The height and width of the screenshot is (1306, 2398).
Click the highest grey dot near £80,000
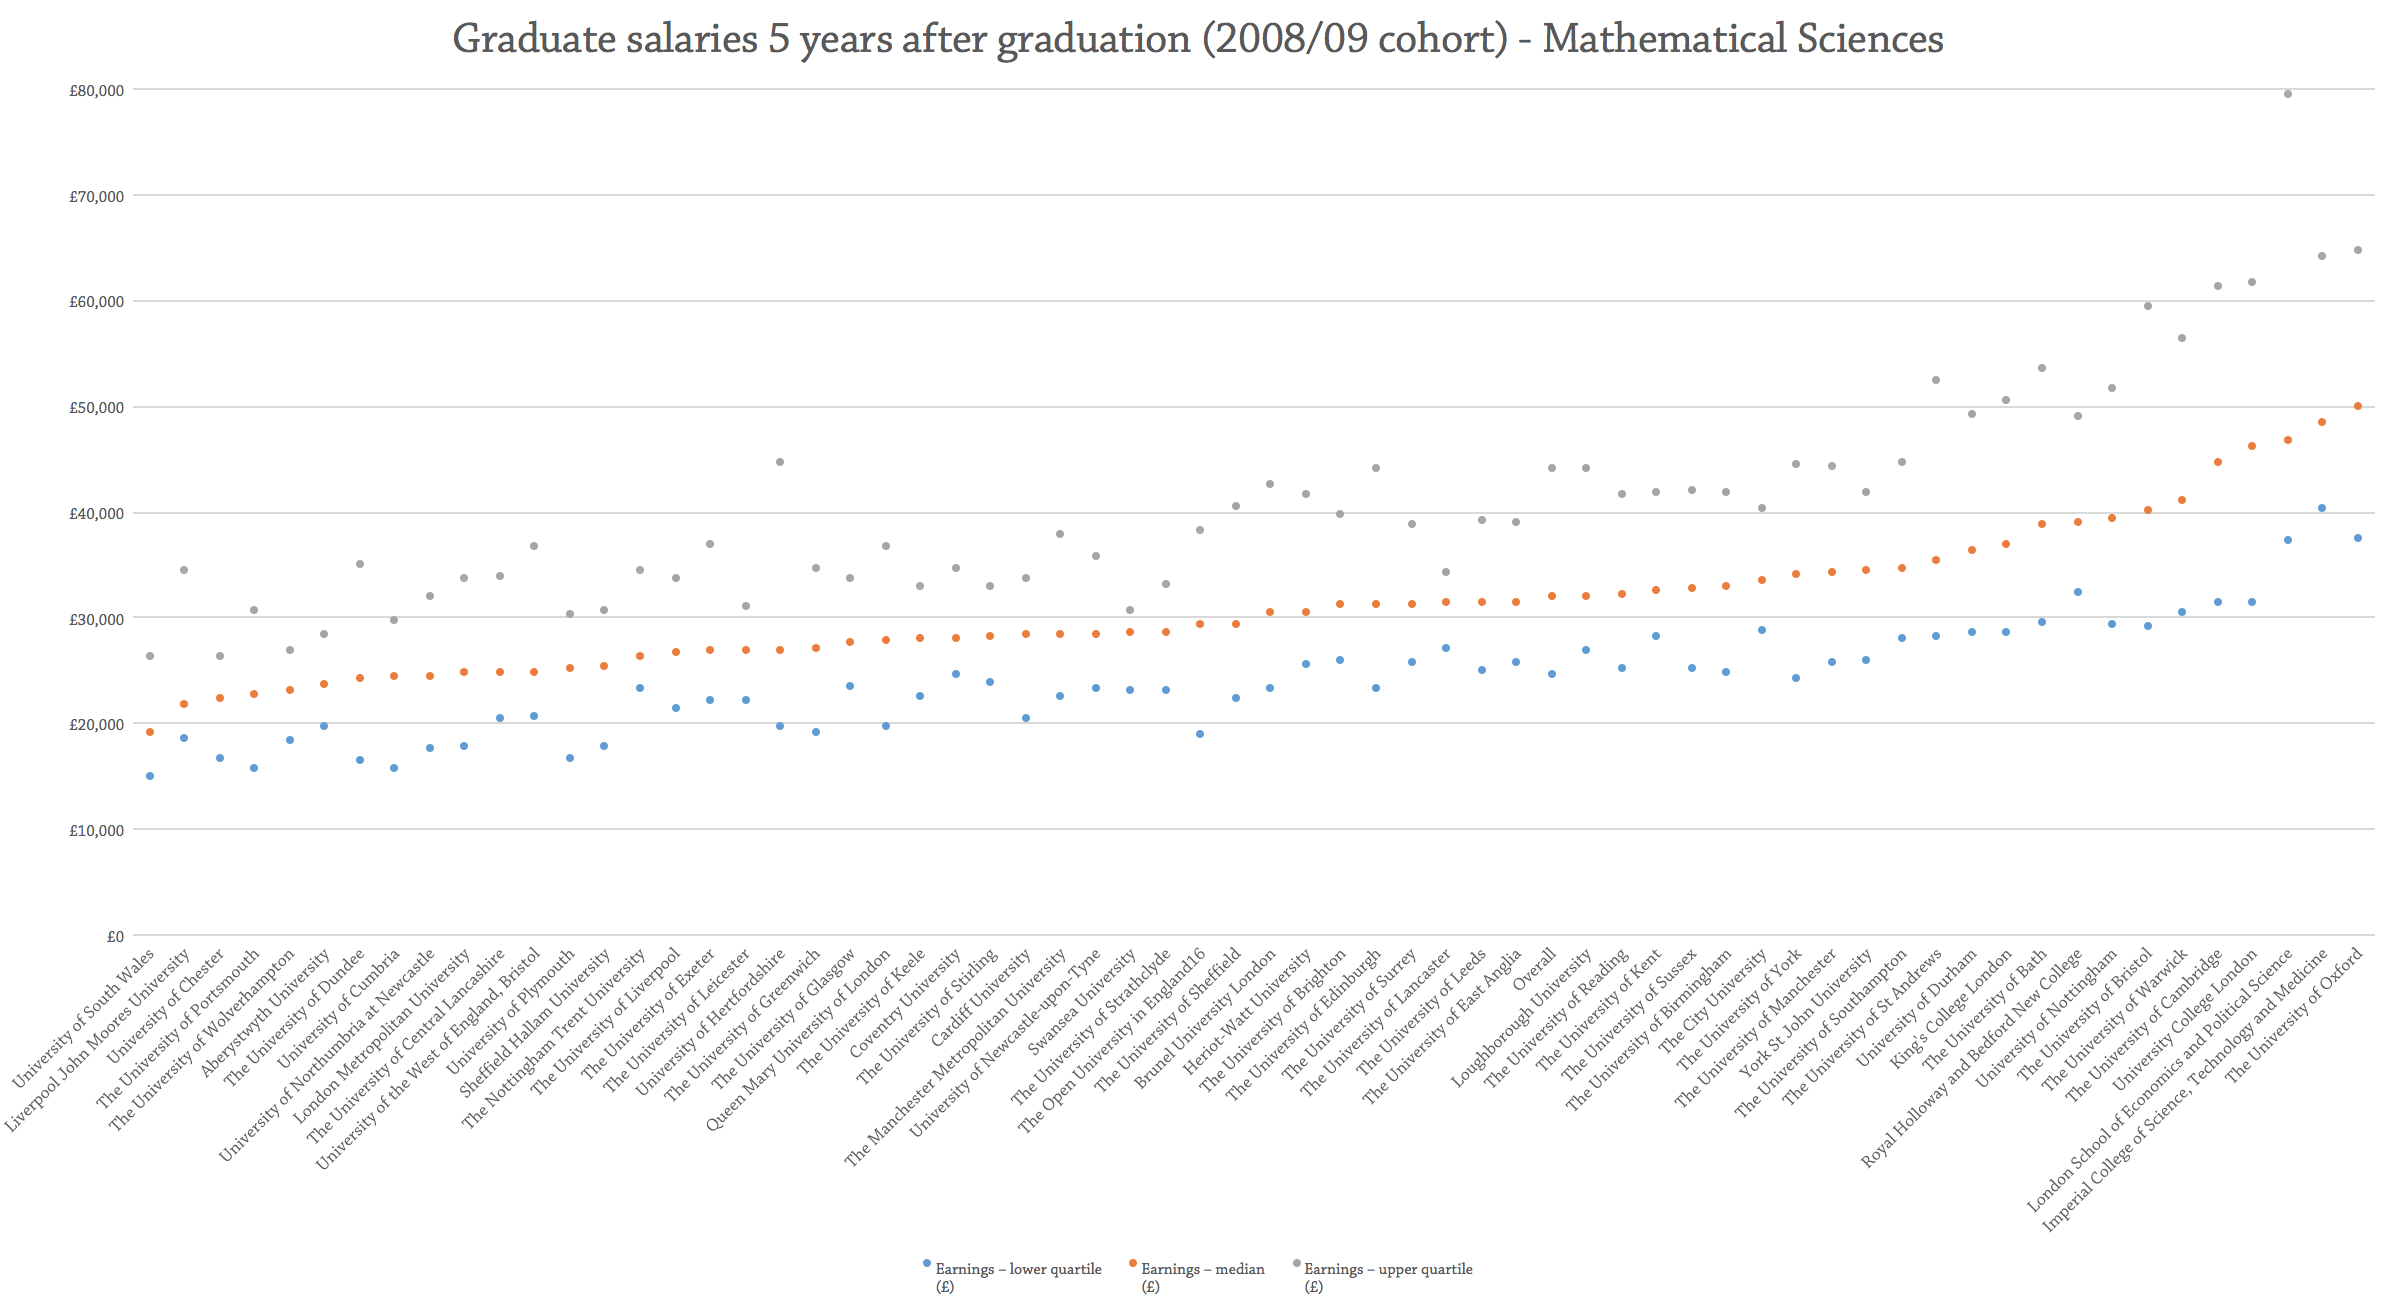pos(2287,94)
